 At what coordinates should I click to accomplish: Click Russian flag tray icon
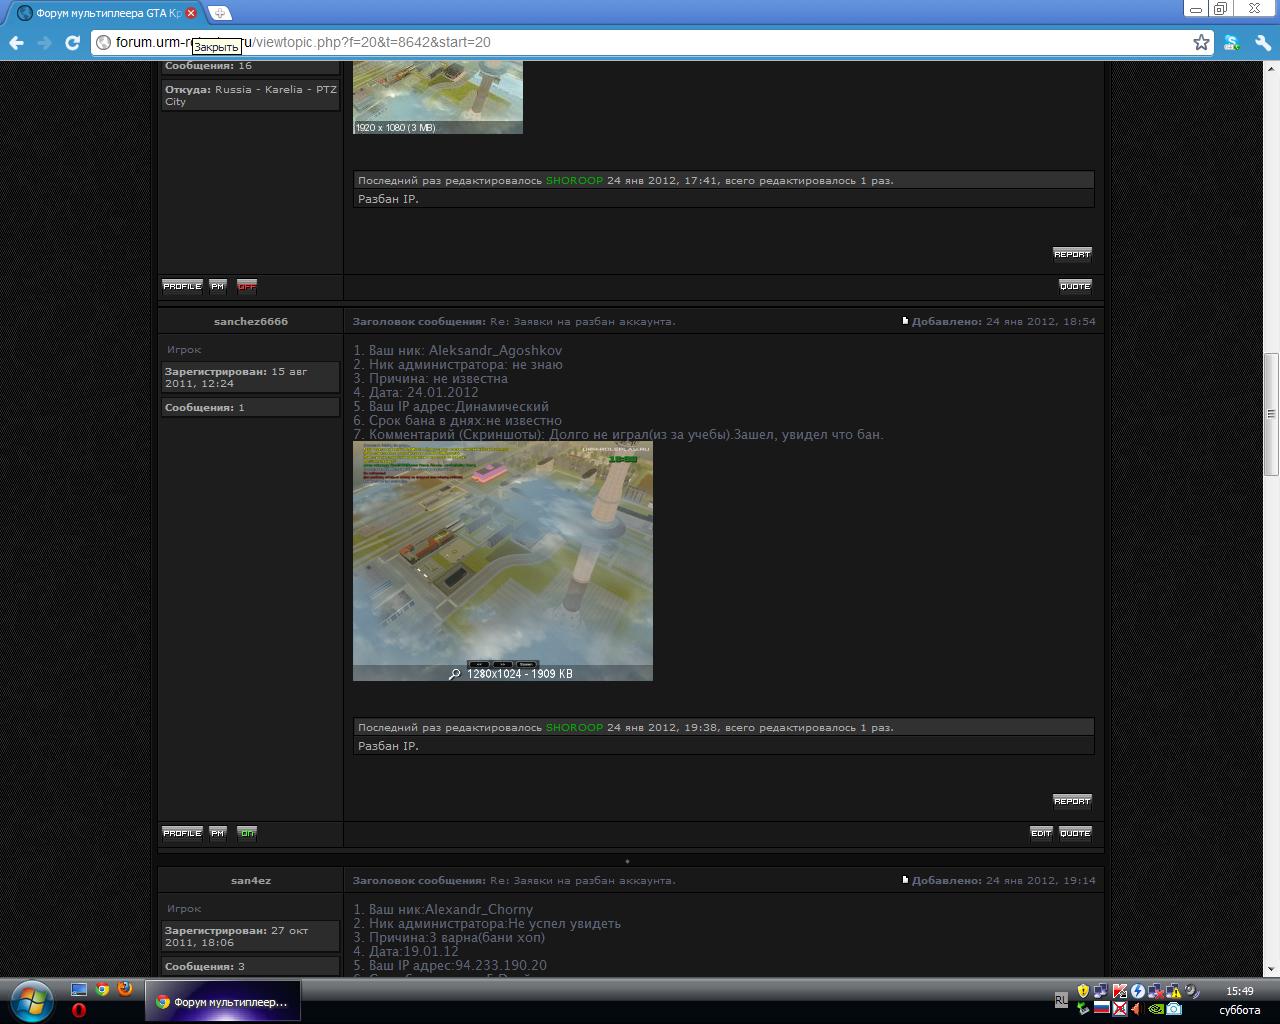[x=1101, y=1008]
